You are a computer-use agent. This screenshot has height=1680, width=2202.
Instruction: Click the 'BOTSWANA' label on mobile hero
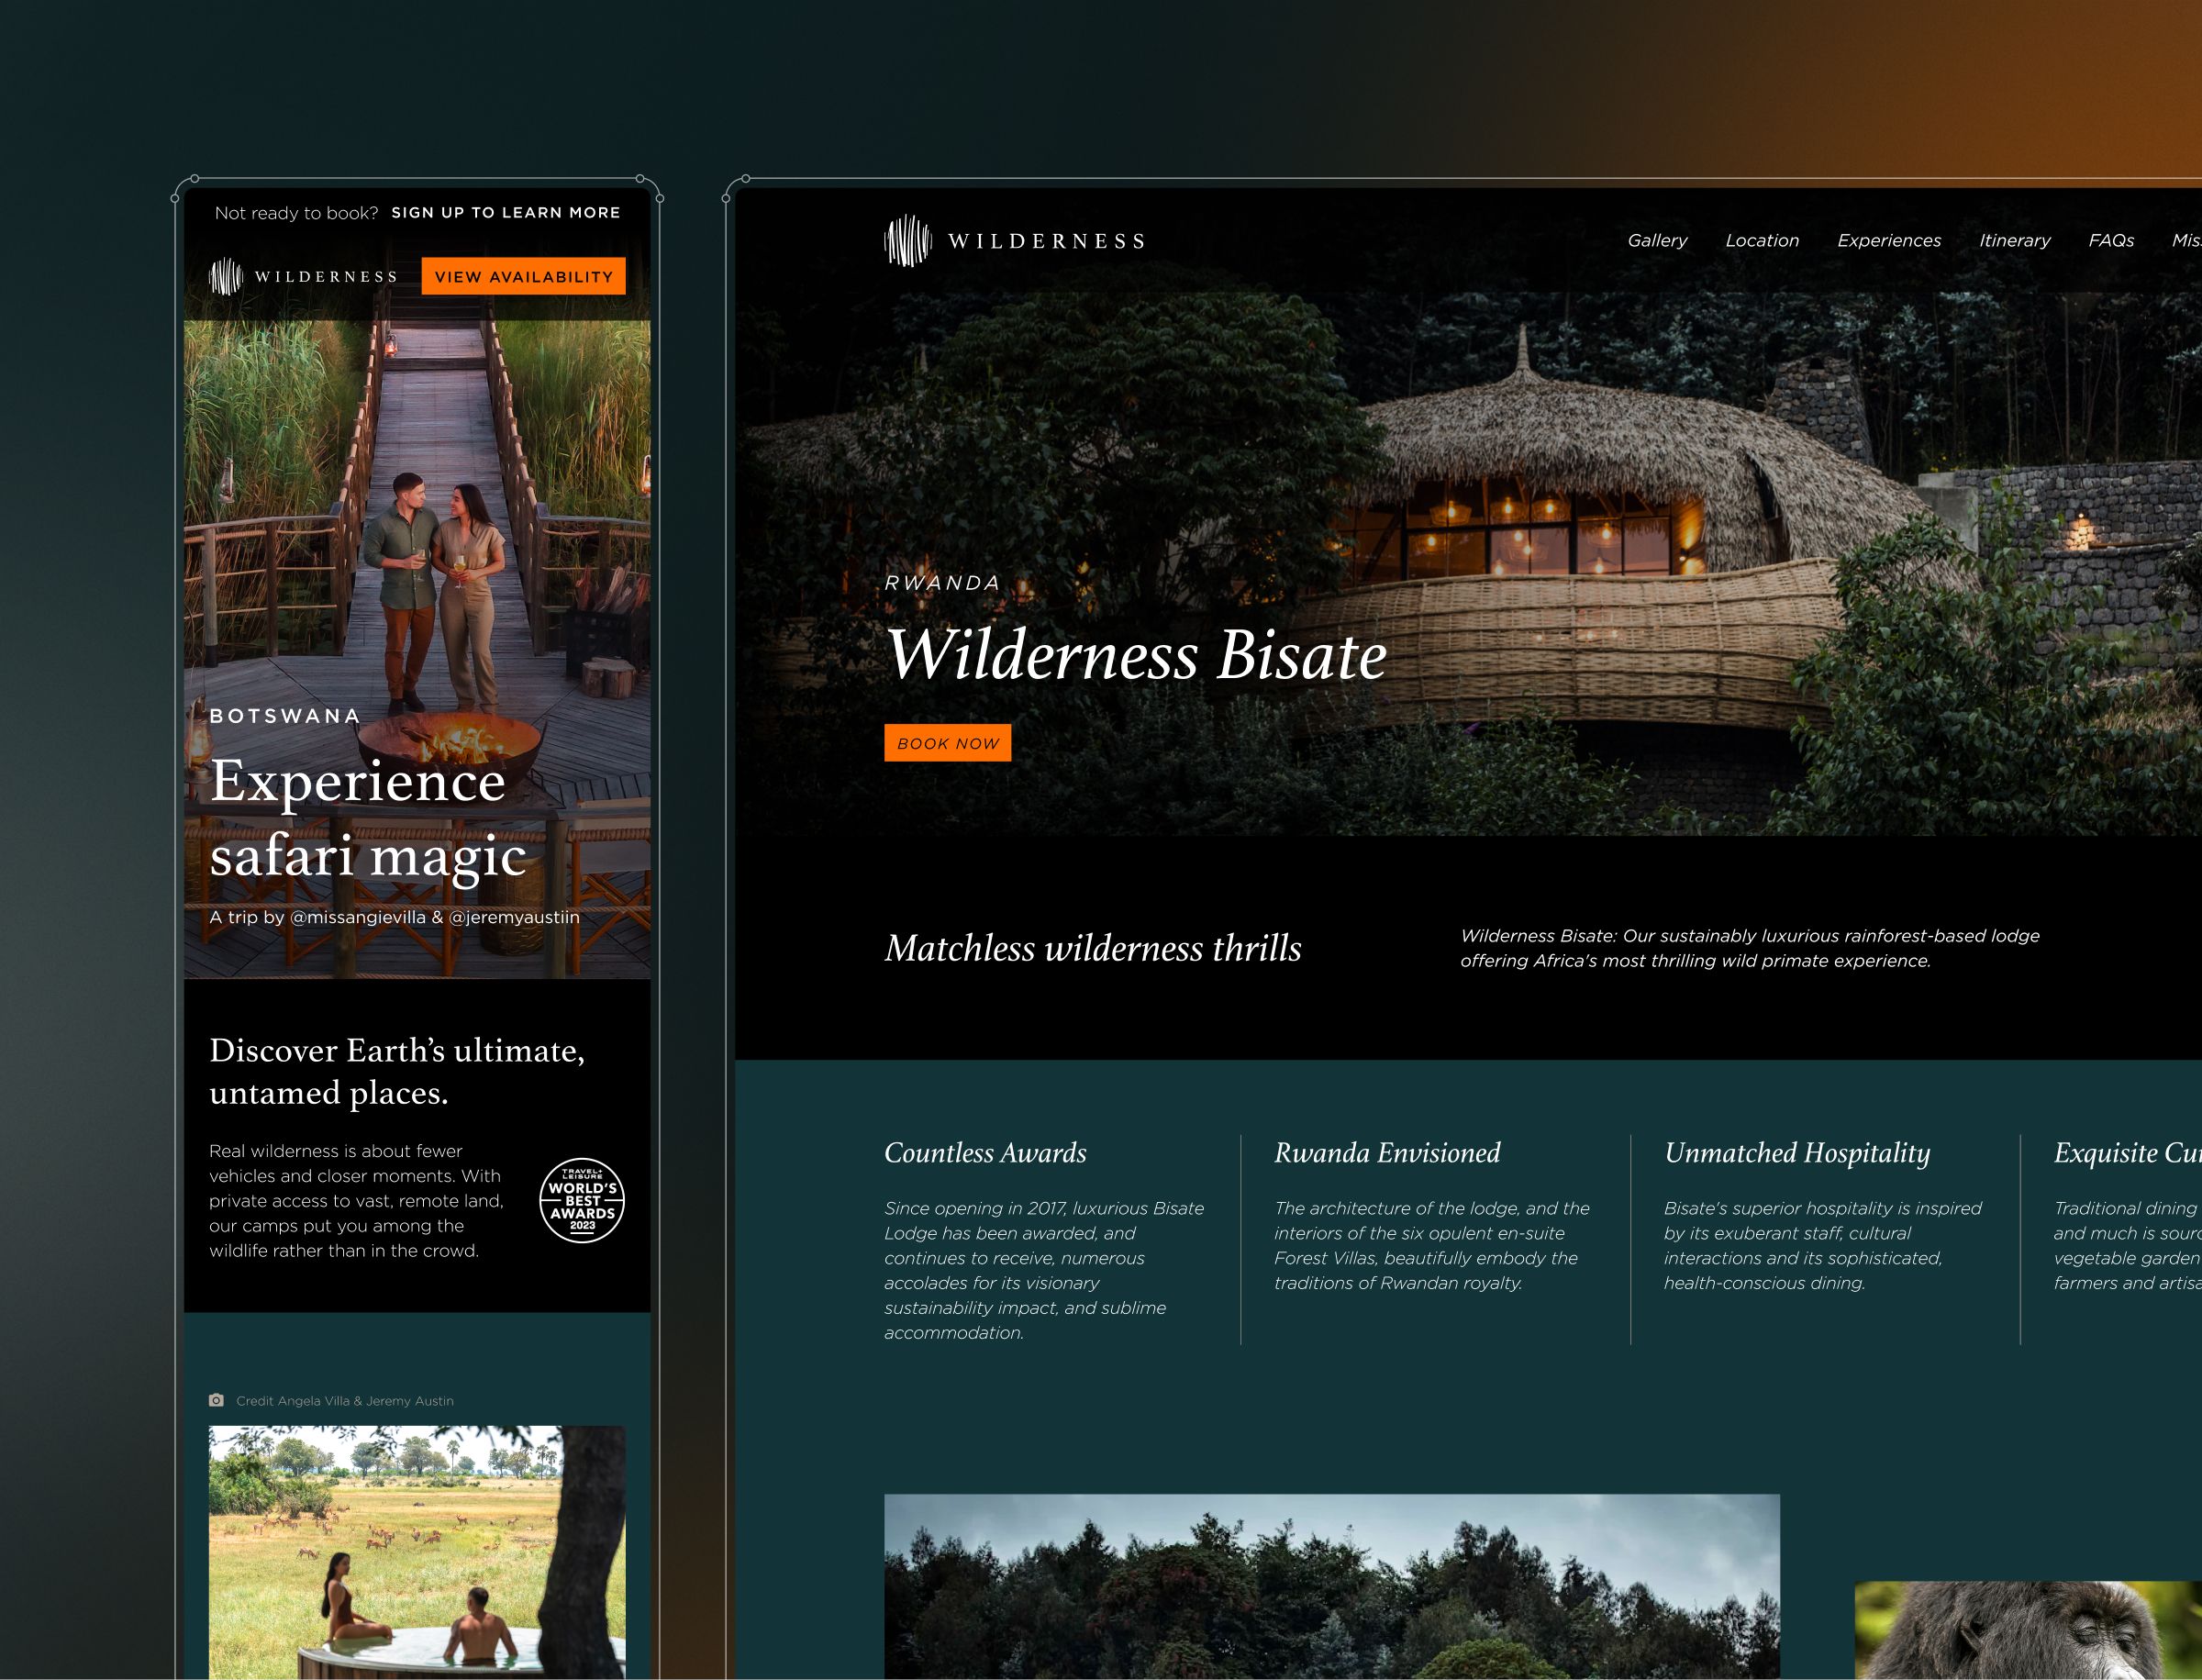tap(285, 716)
